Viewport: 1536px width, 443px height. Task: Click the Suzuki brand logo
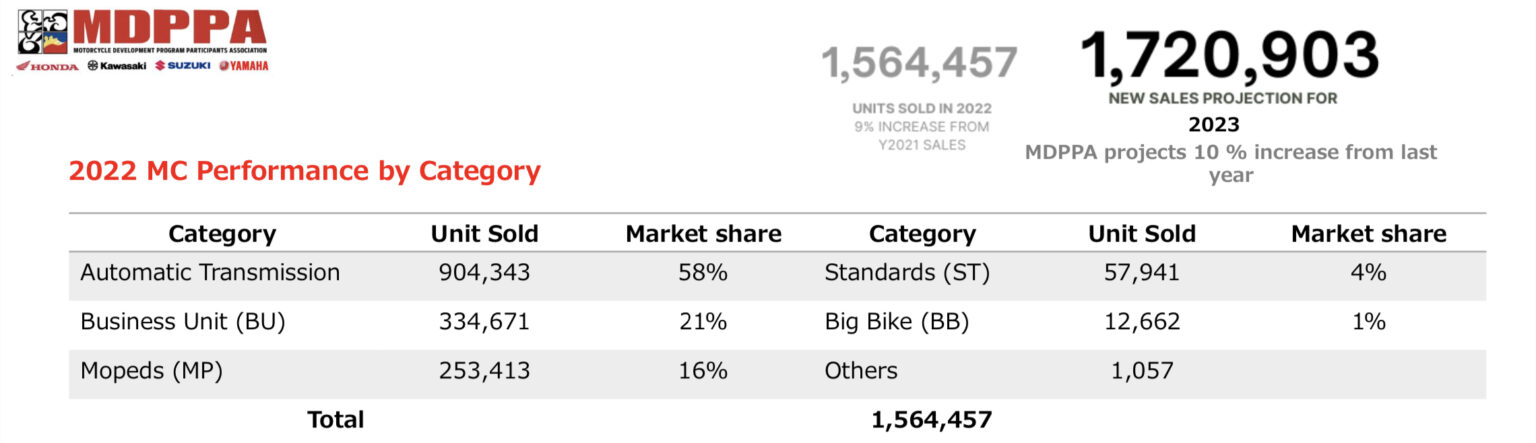click(182, 66)
